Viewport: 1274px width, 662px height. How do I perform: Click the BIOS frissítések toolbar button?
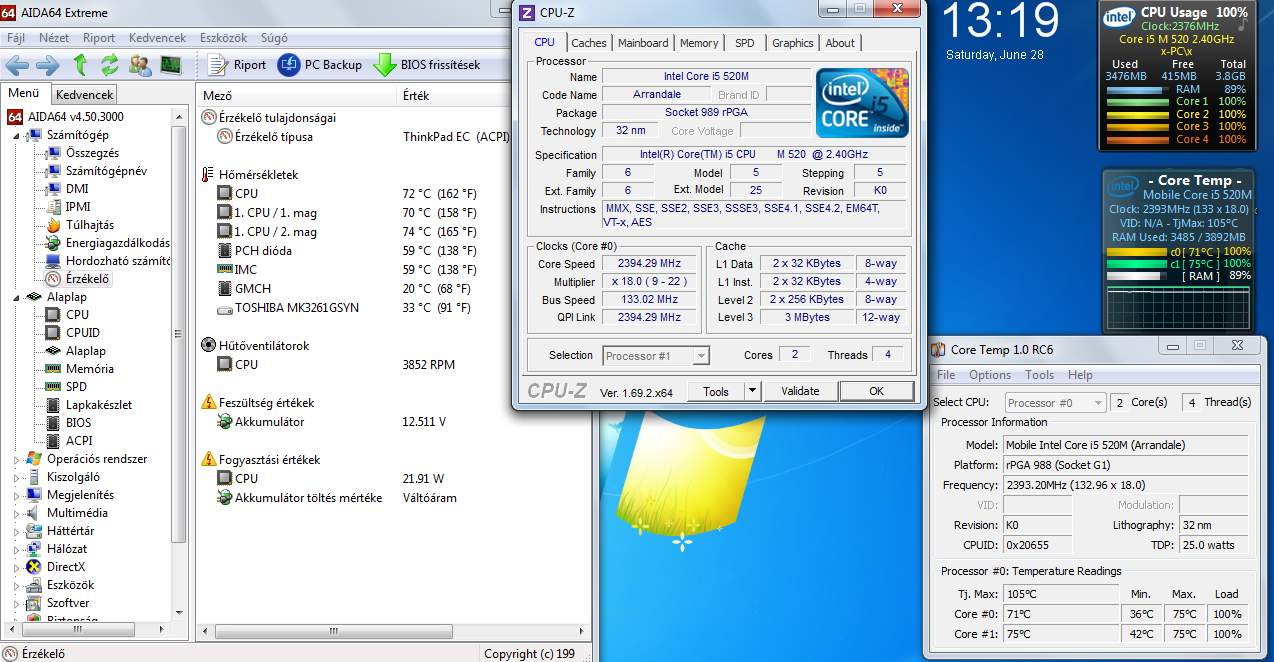pyautogui.click(x=427, y=65)
